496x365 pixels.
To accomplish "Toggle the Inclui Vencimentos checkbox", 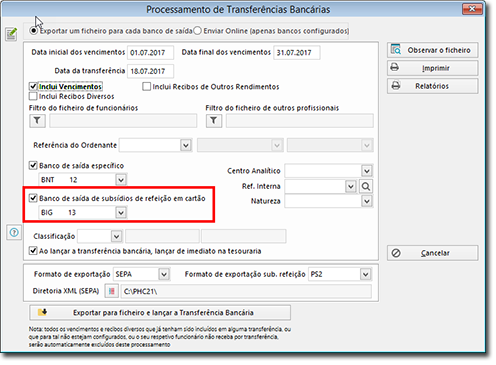I will (x=33, y=87).
